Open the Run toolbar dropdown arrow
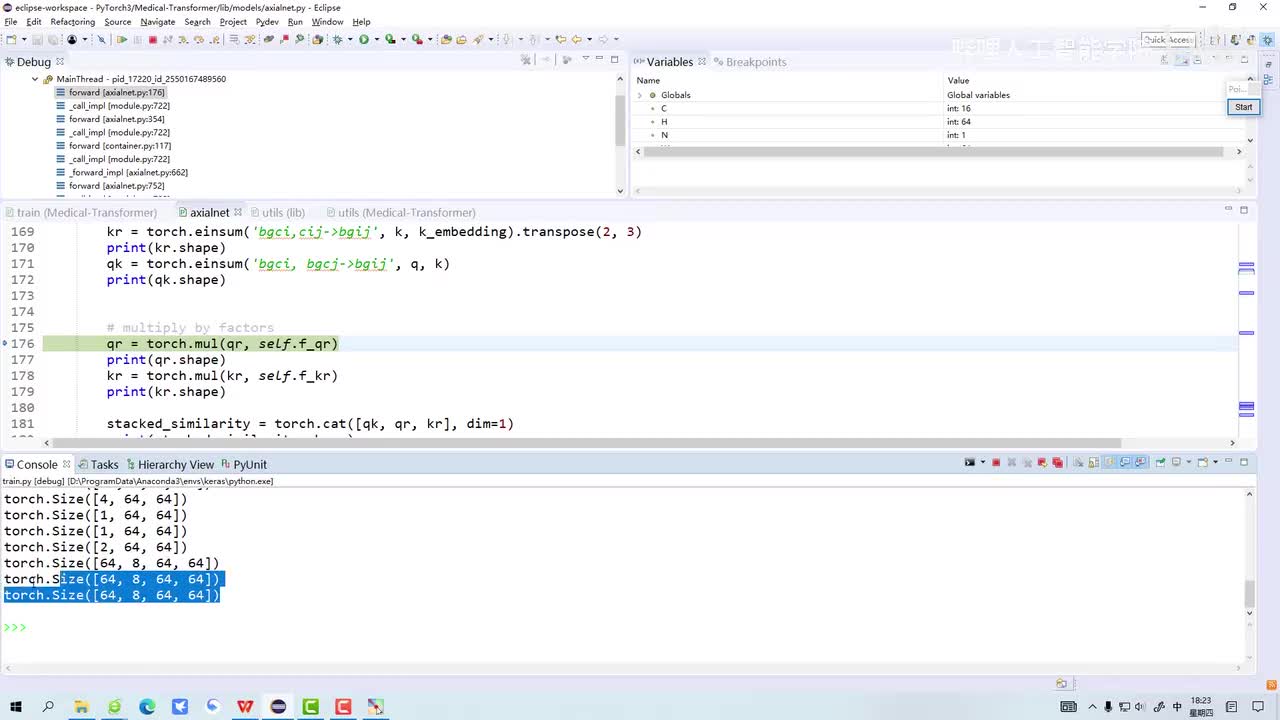The width and height of the screenshot is (1280, 720). [375, 40]
